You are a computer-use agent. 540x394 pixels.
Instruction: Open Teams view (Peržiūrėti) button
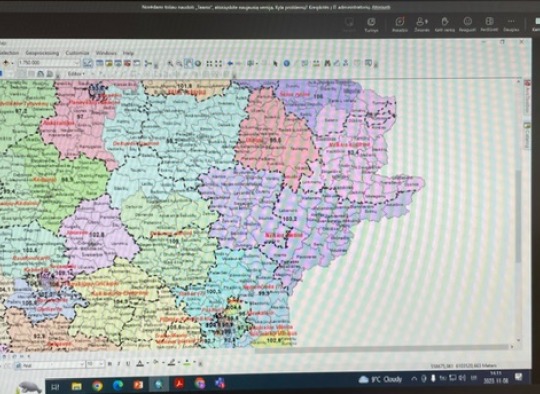[x=489, y=24]
